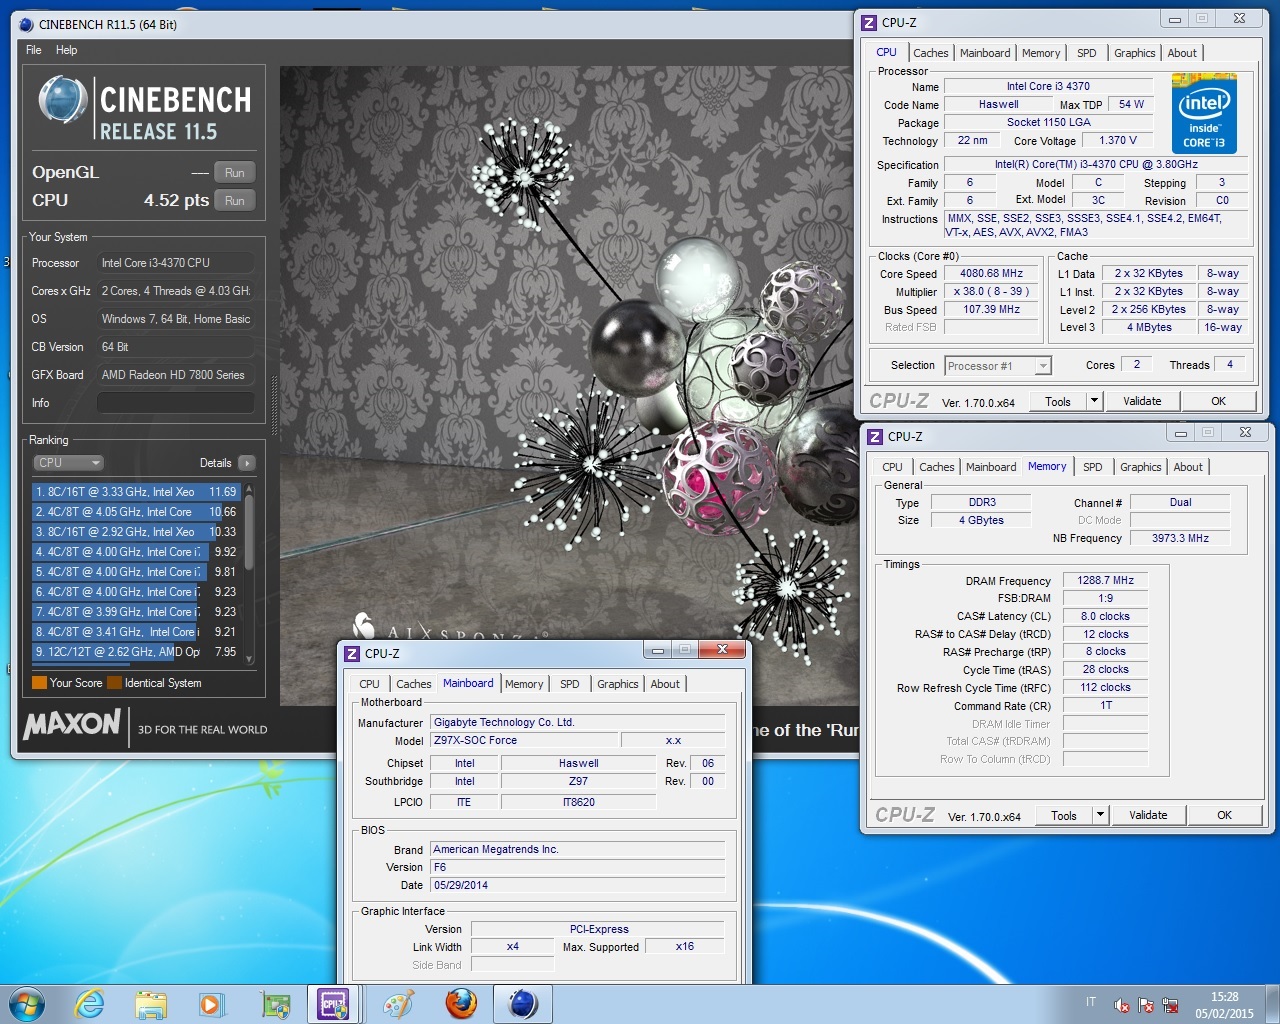This screenshot has height=1024, width=1280.
Task: Select ranking row 8C/16T @ 3.33 GHz
Action: coord(136,492)
